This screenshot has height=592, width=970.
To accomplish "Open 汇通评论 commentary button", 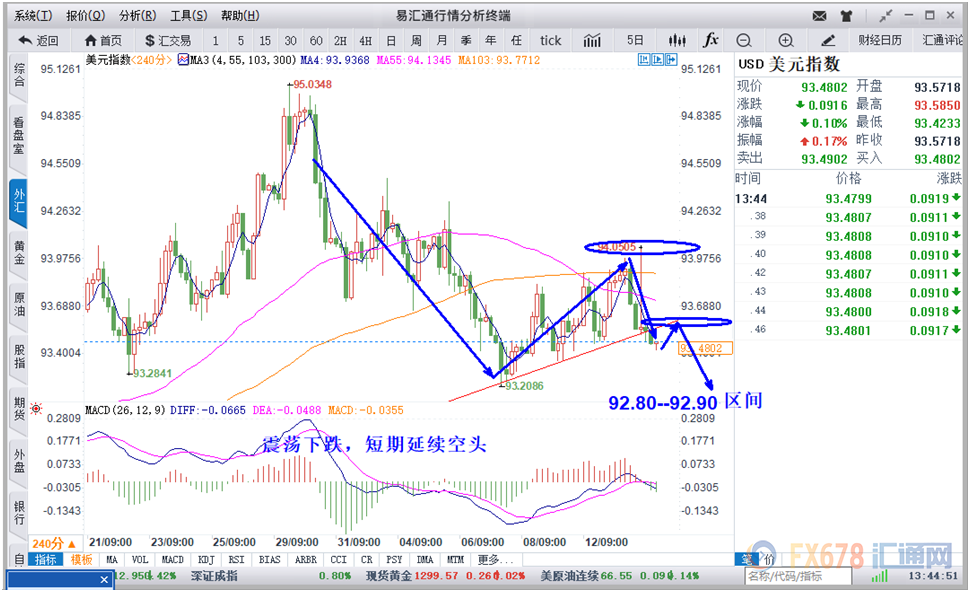I will (943, 41).
